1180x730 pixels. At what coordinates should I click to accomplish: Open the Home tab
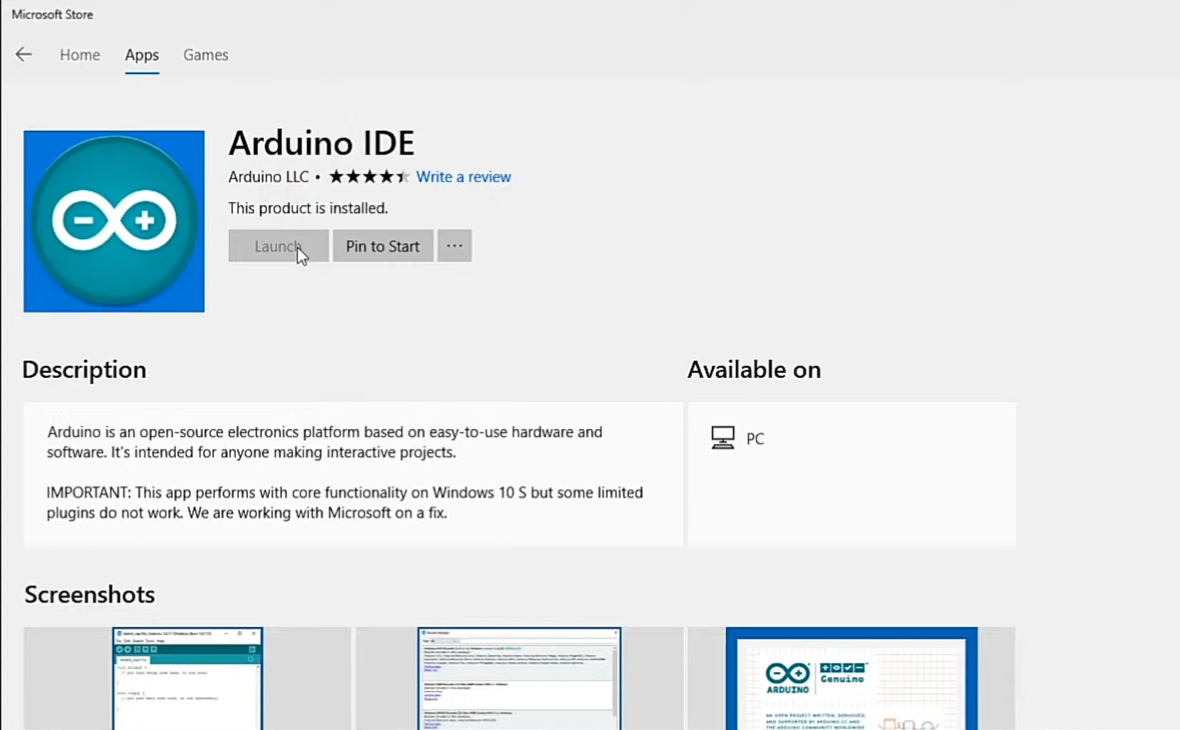(80, 55)
